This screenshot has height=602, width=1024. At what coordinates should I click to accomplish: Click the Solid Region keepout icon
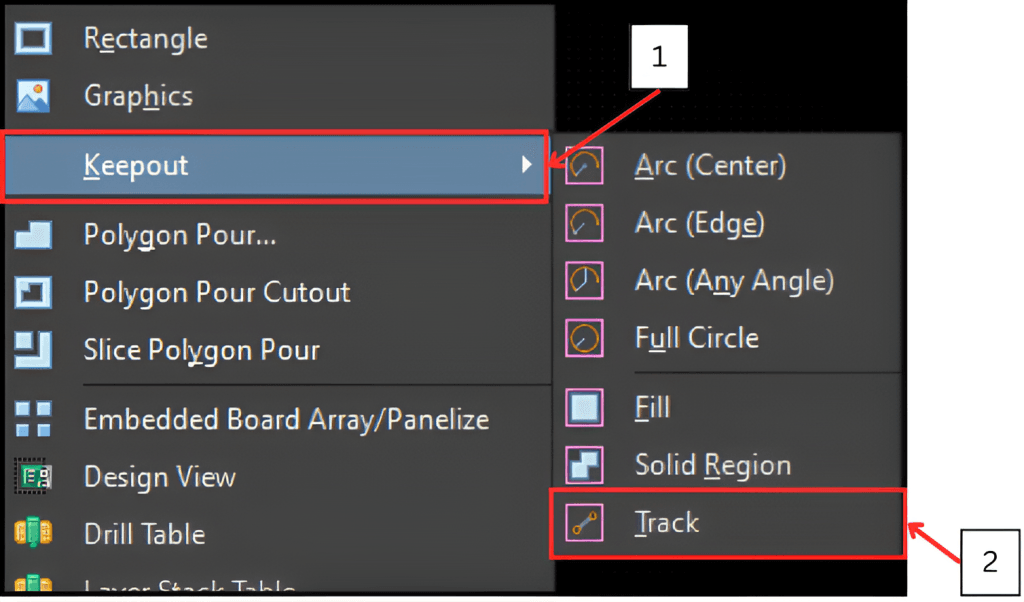585,465
